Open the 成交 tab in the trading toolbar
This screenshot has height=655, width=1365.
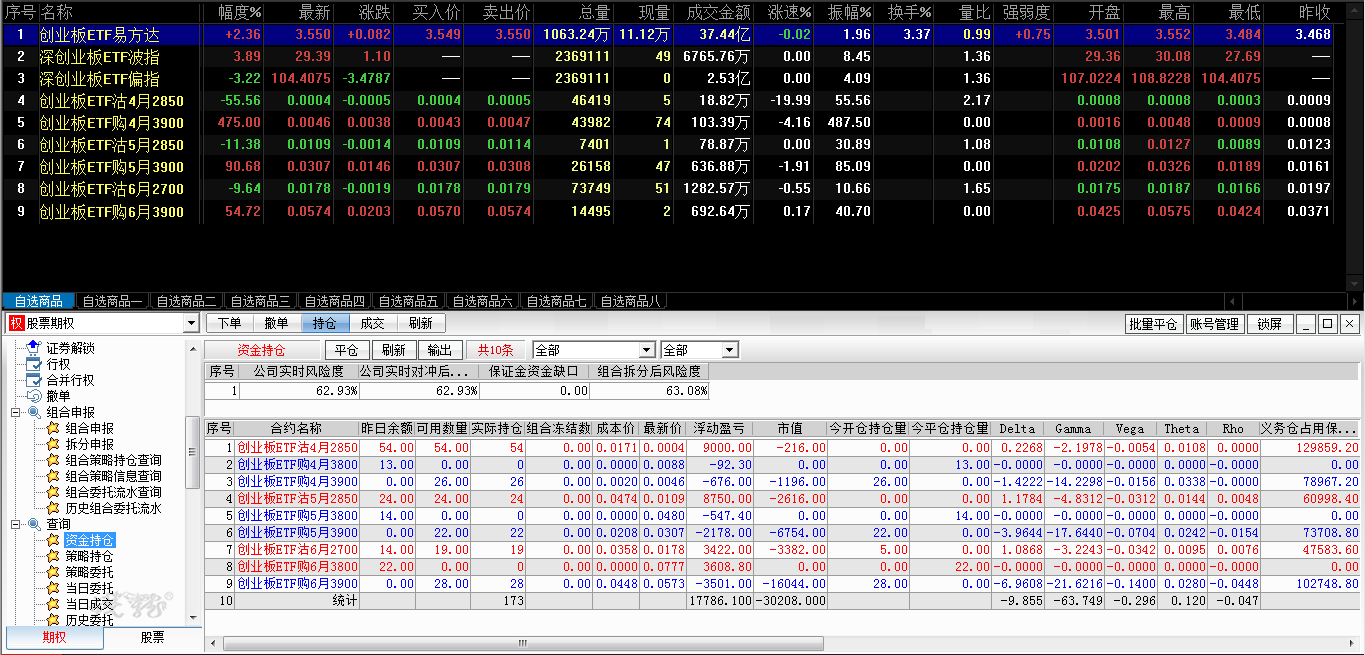coord(372,323)
